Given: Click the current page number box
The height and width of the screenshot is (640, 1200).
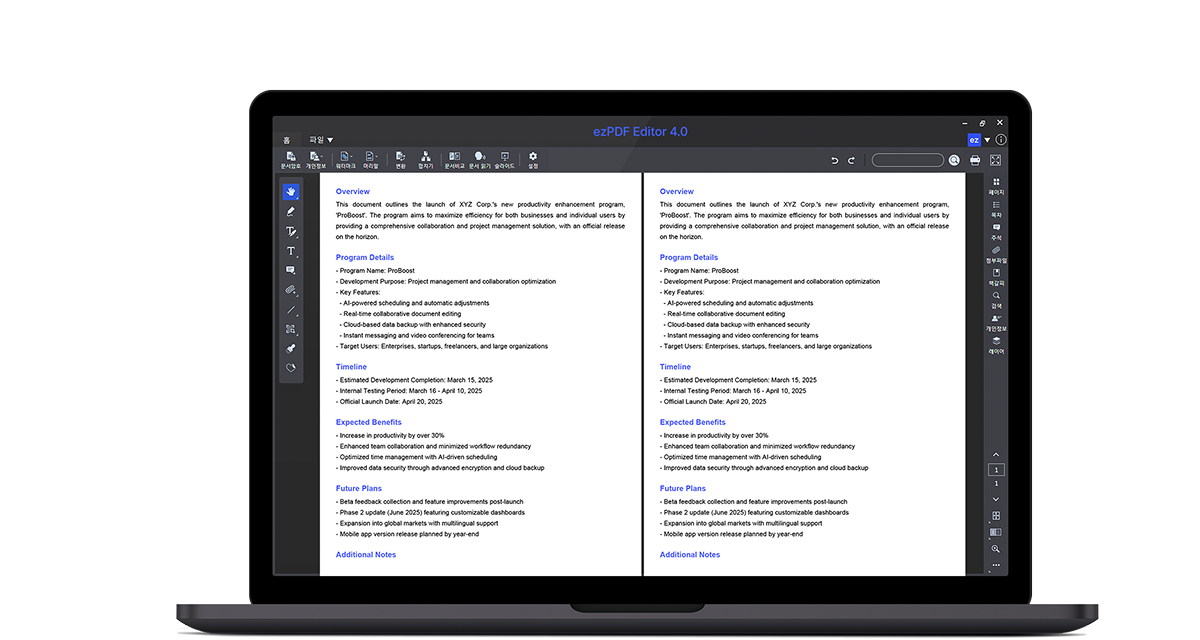Looking at the screenshot, I should point(996,470).
